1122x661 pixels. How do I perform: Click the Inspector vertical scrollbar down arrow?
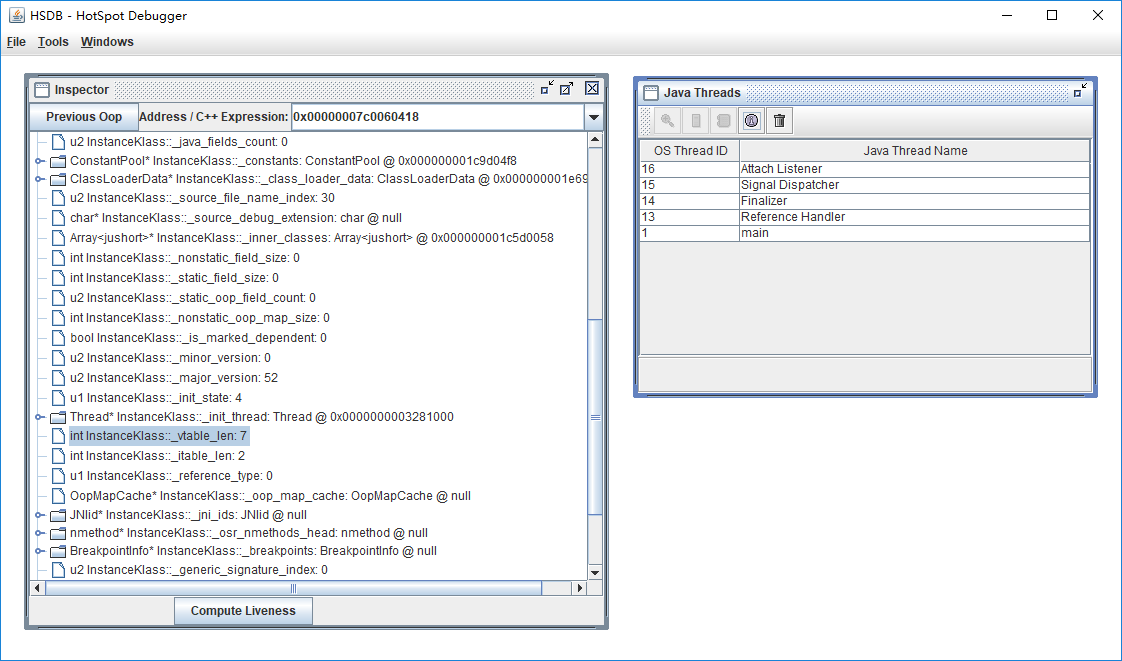[x=595, y=572]
